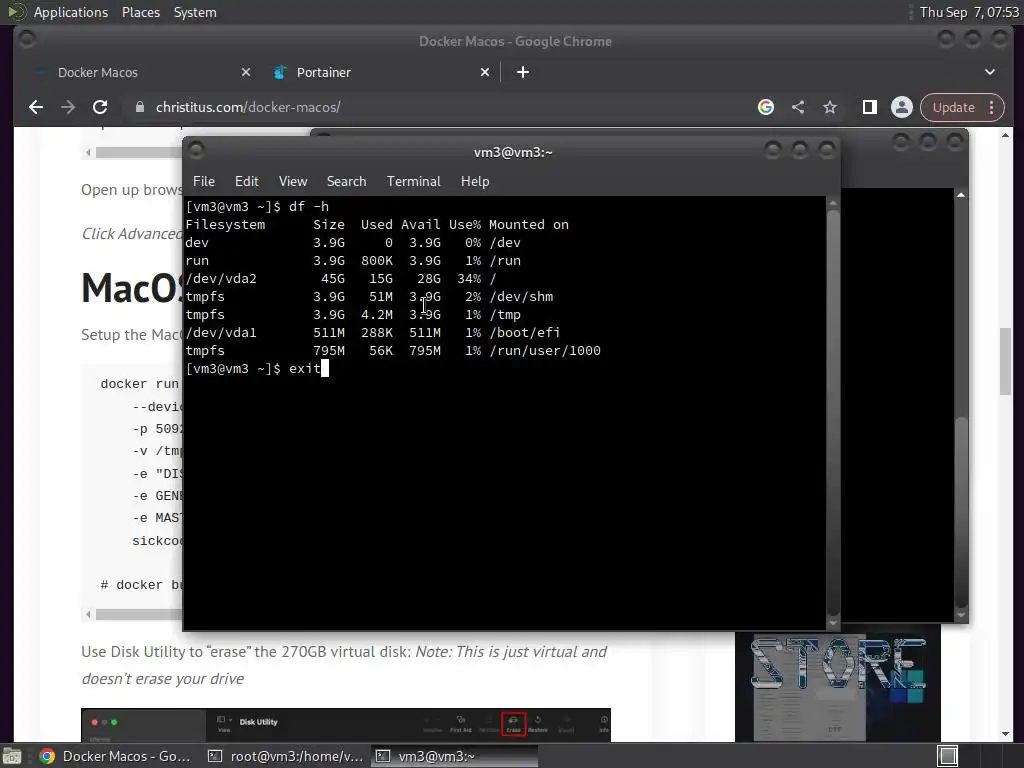The image size is (1024, 768).
Task: Open Chrome's three-dot menu
Action: tap(992, 107)
